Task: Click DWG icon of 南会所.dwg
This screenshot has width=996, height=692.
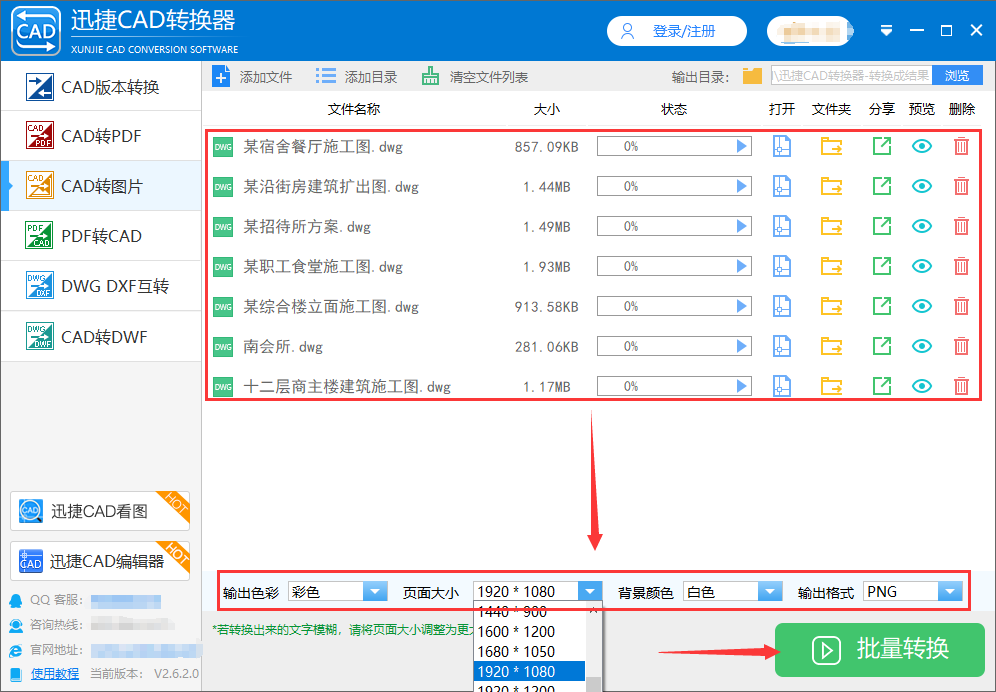Action: coord(223,346)
